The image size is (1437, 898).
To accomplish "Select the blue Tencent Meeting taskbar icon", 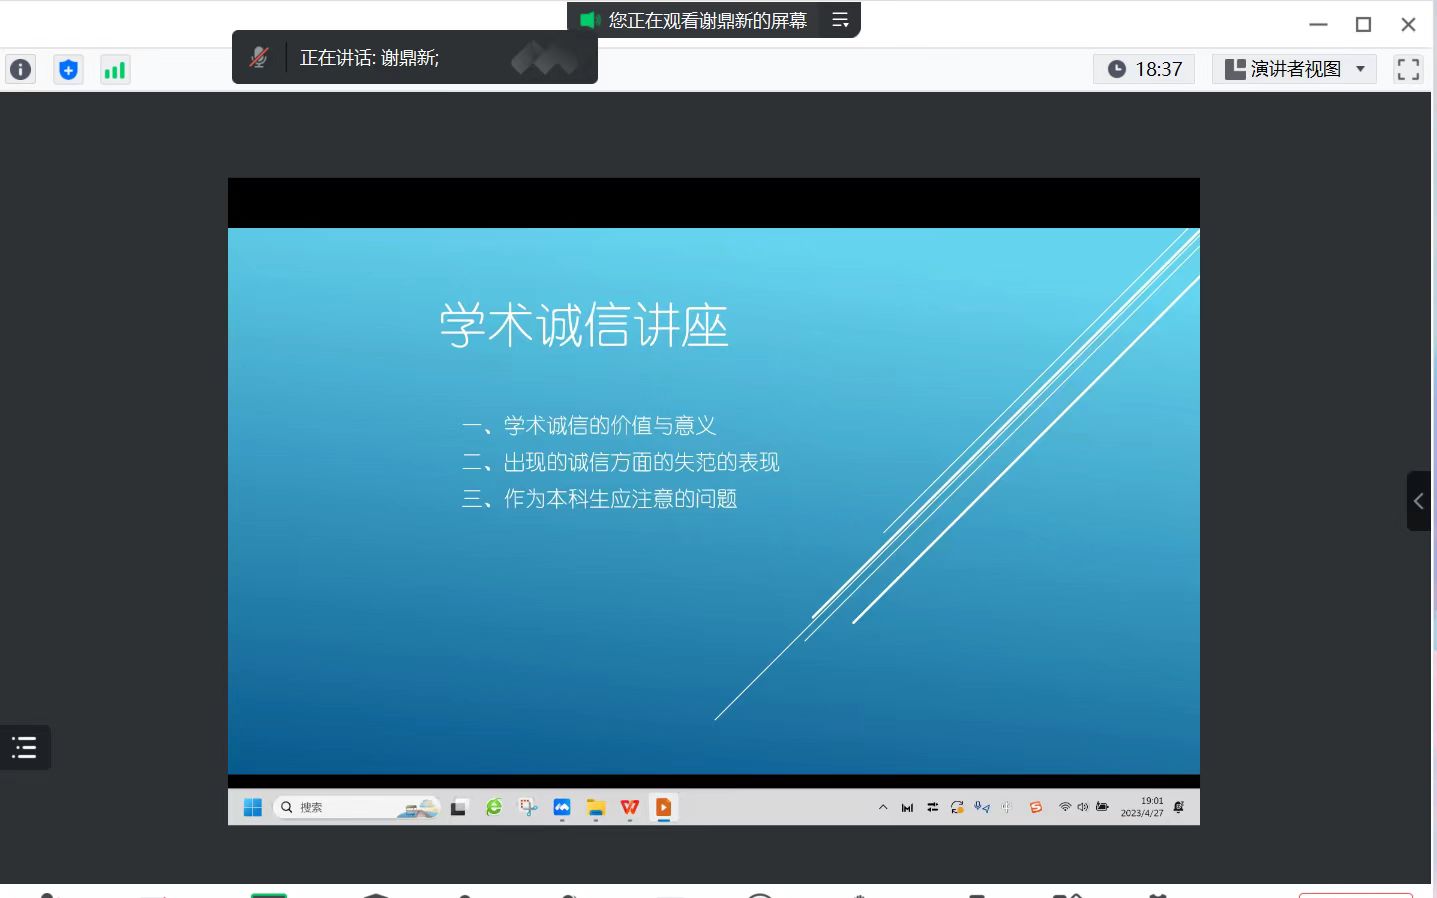I will (x=562, y=807).
